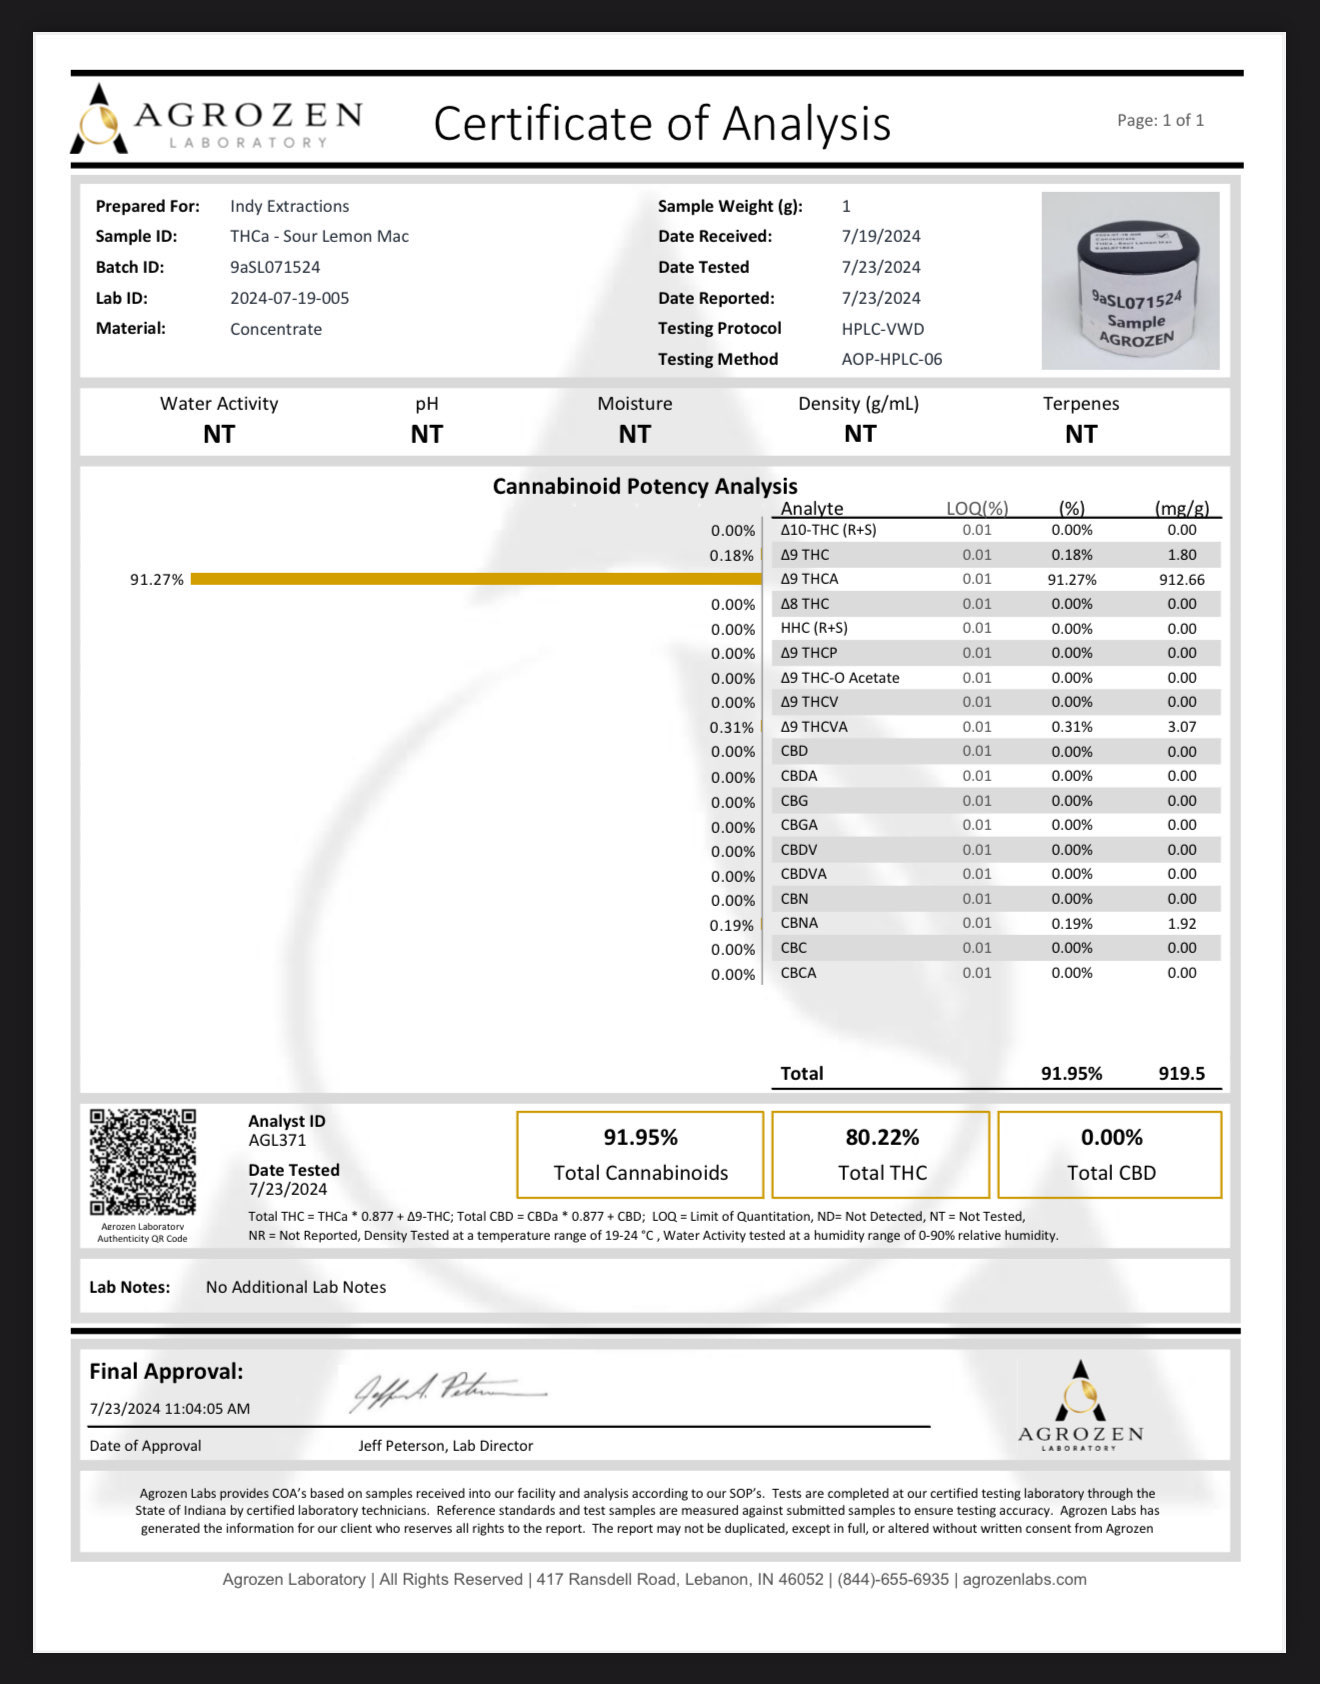The image size is (1320, 1684).
Task: Click the agrozenlabs.com link in the footer
Action: coord(1024,1579)
